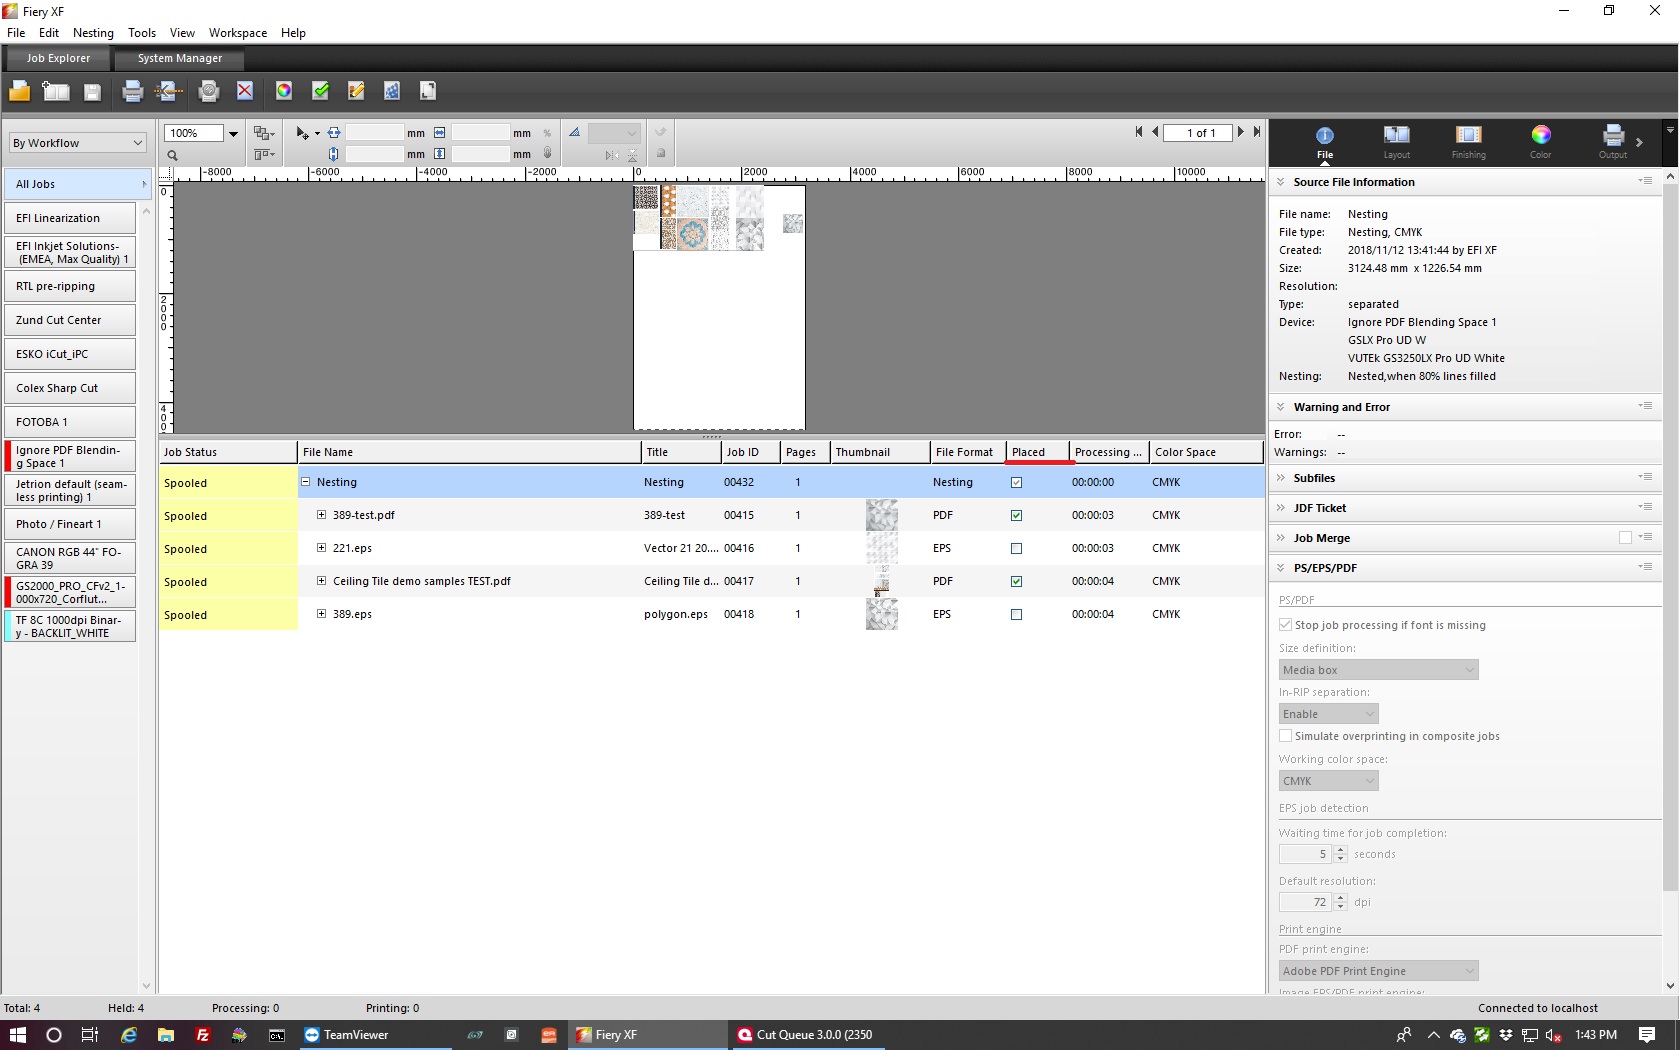
Task: Click the save floppy disk icon
Action: coord(92,92)
